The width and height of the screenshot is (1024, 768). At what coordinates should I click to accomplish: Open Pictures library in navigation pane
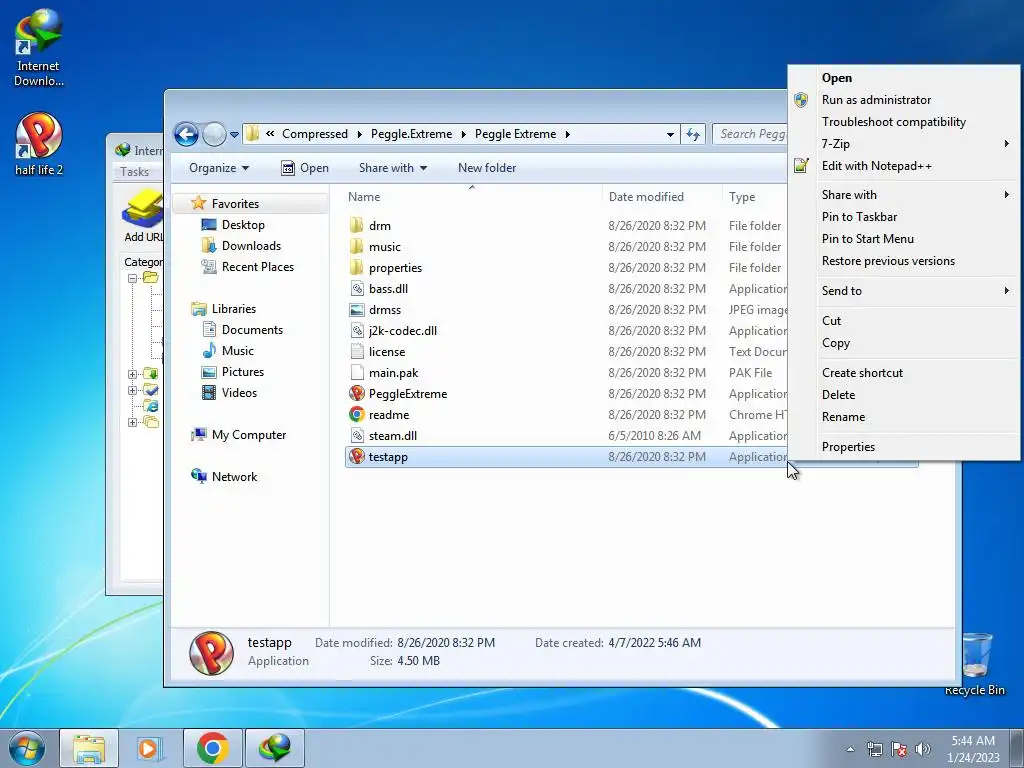[x=242, y=372]
